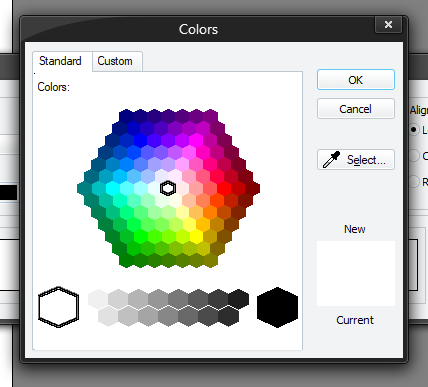Cancel the Colors dialog
This screenshot has width=428, height=387.
[x=356, y=109]
